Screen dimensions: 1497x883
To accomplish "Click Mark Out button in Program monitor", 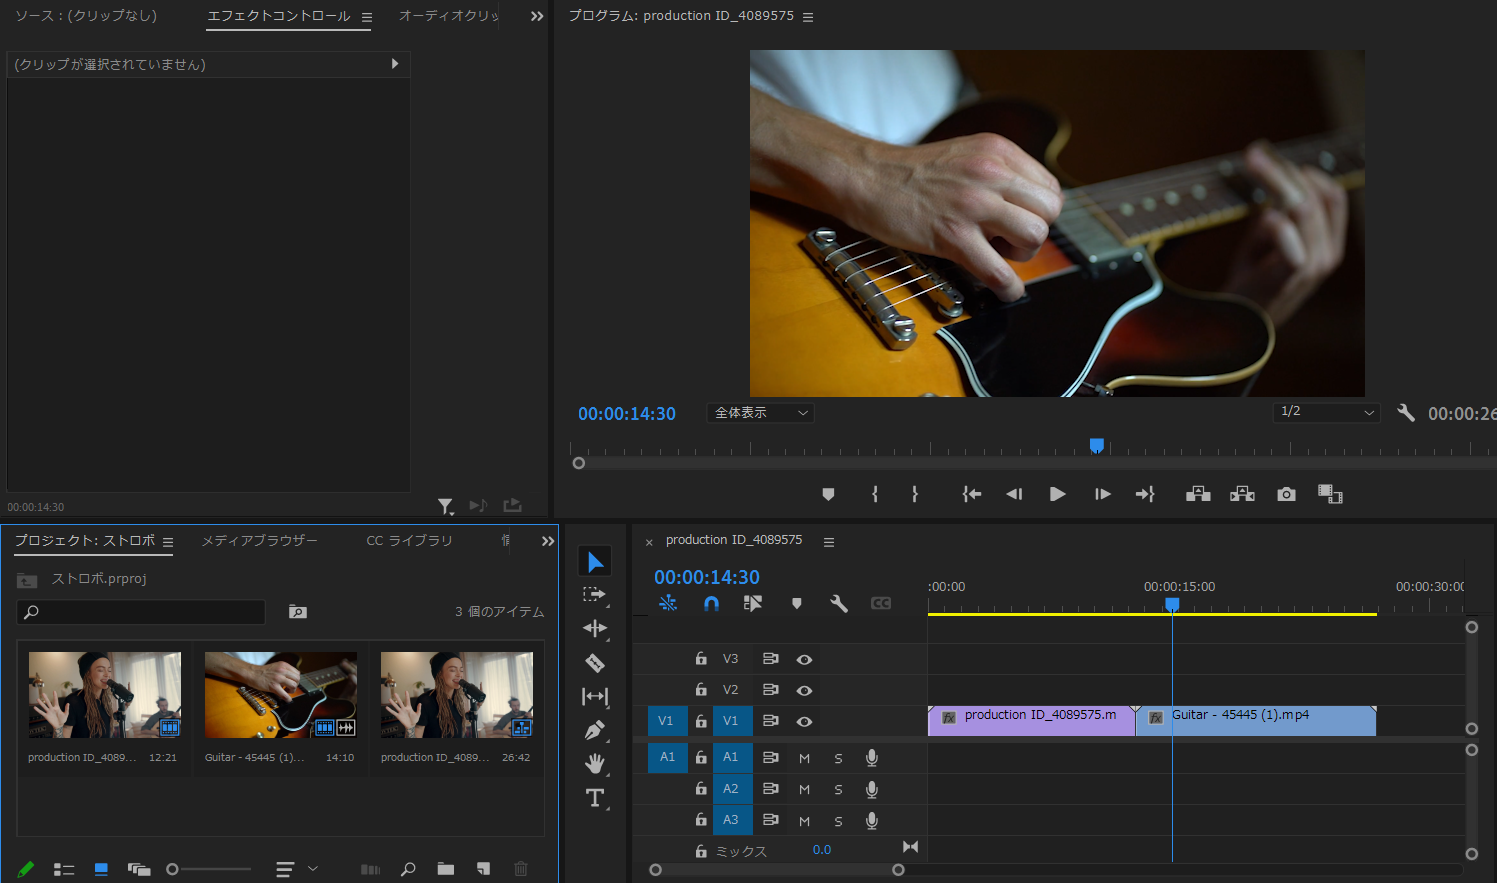I will pyautogui.click(x=915, y=494).
